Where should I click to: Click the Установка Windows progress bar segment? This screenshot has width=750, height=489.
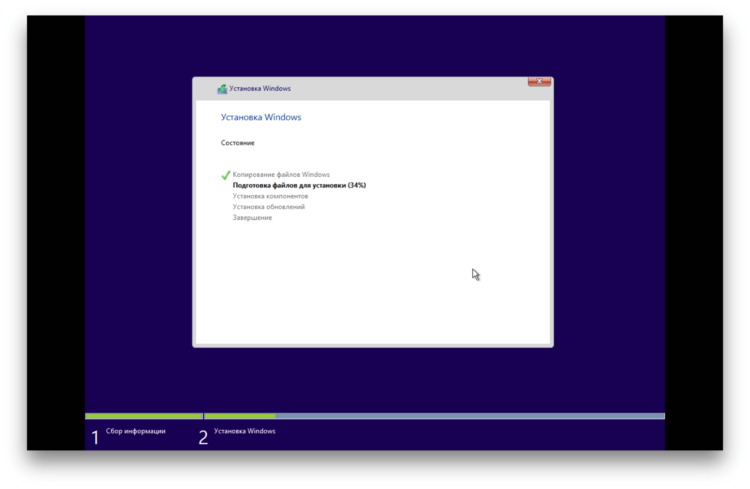coord(434,416)
